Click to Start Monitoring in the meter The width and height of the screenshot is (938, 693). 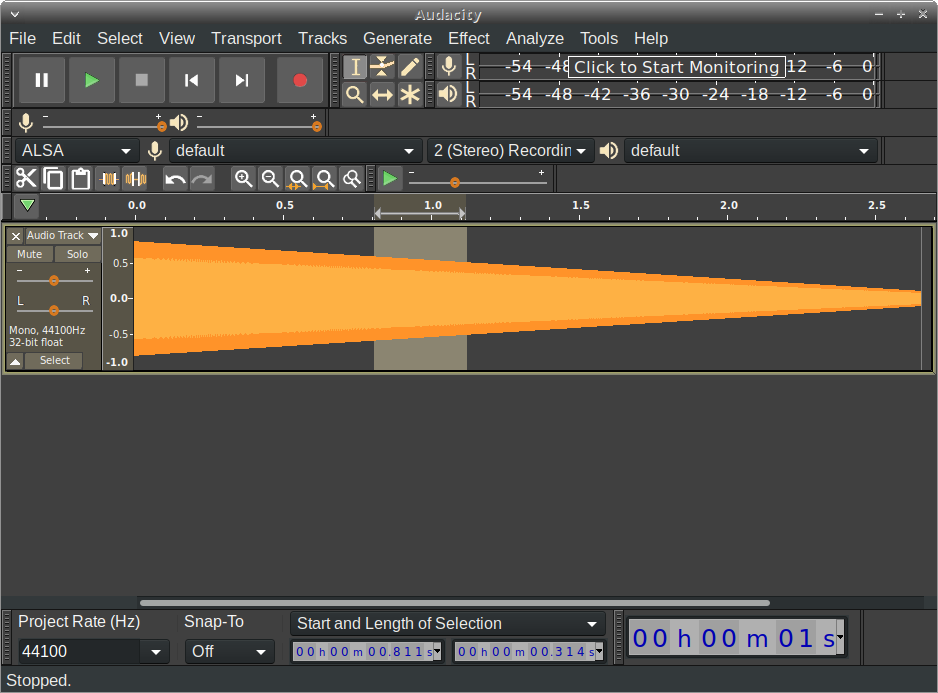tap(676, 67)
